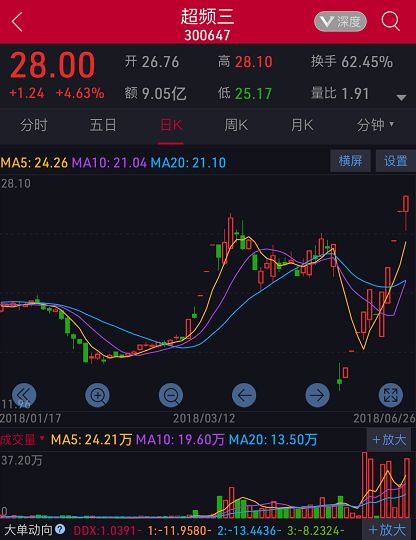Open chart 设置 button

tap(396, 161)
